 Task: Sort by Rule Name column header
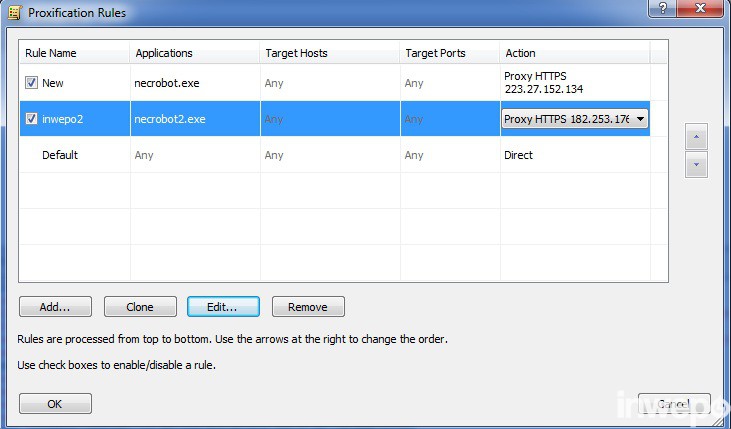pos(74,53)
